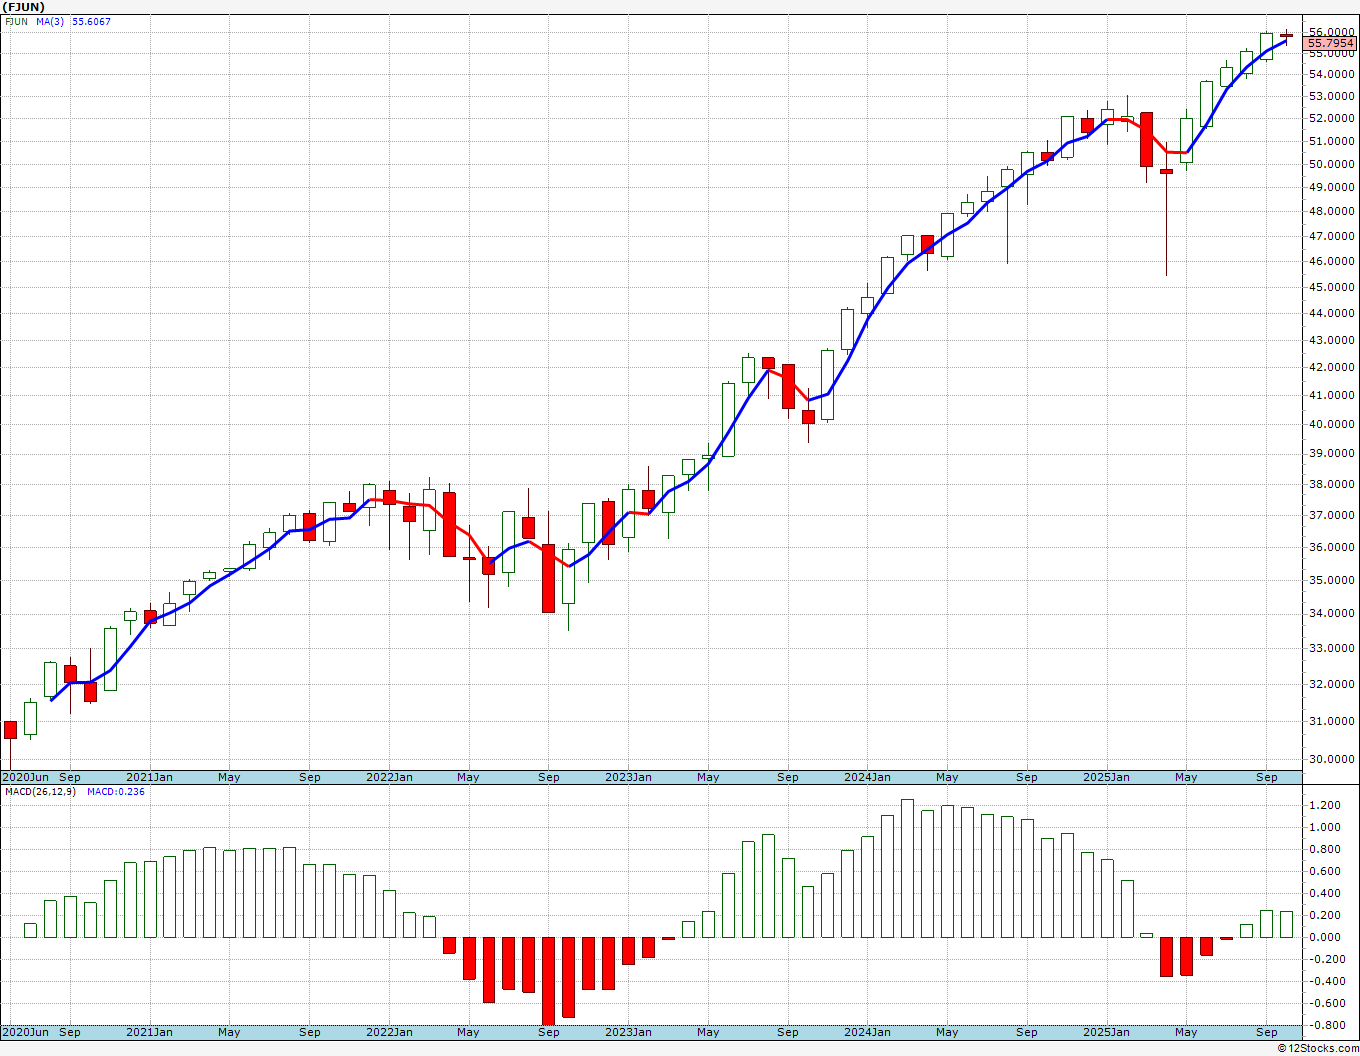
Task: Click "2024Jan" on the price chart date axis
Action: tap(867, 777)
